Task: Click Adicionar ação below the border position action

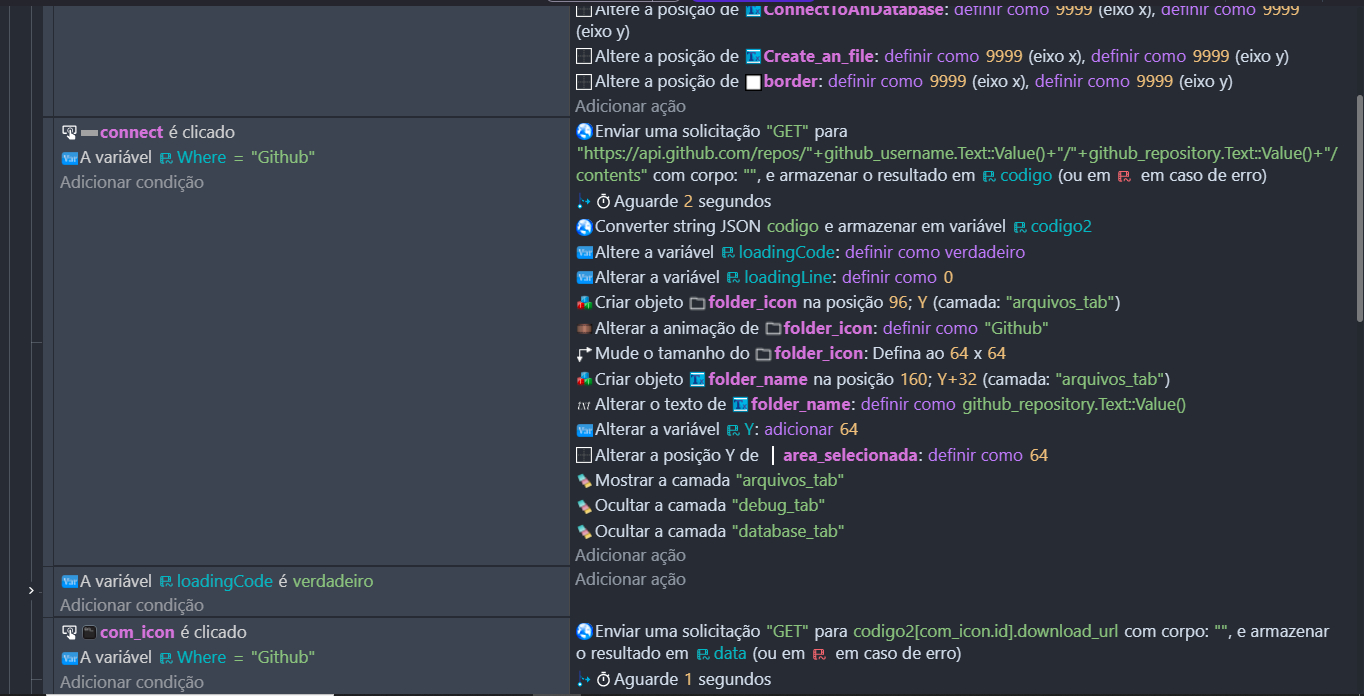Action: 630,106
